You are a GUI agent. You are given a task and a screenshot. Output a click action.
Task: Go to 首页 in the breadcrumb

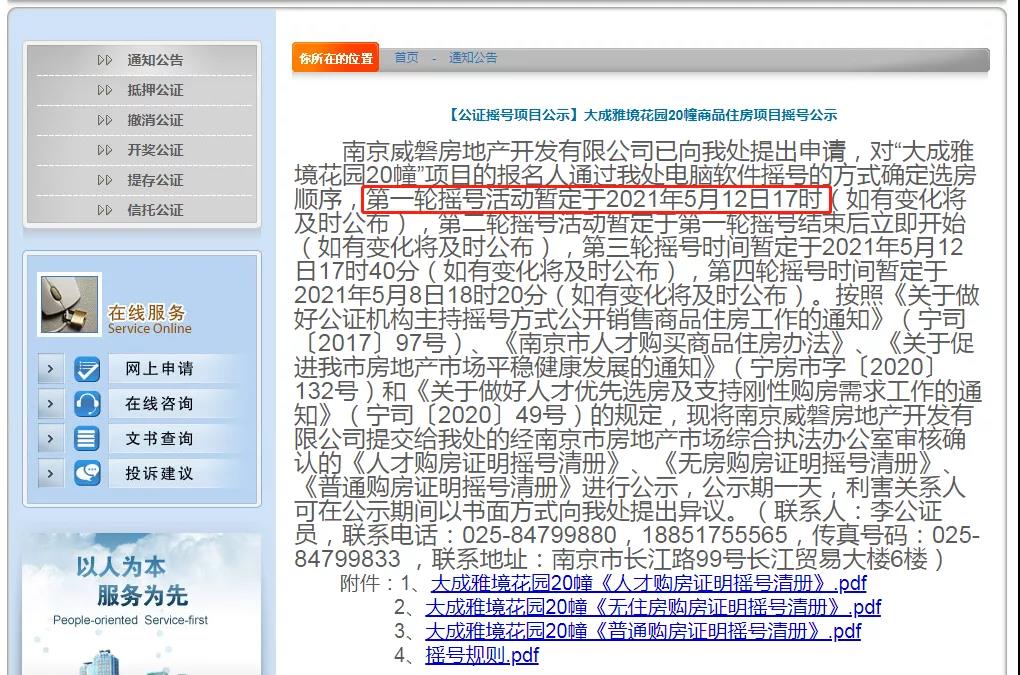click(406, 58)
